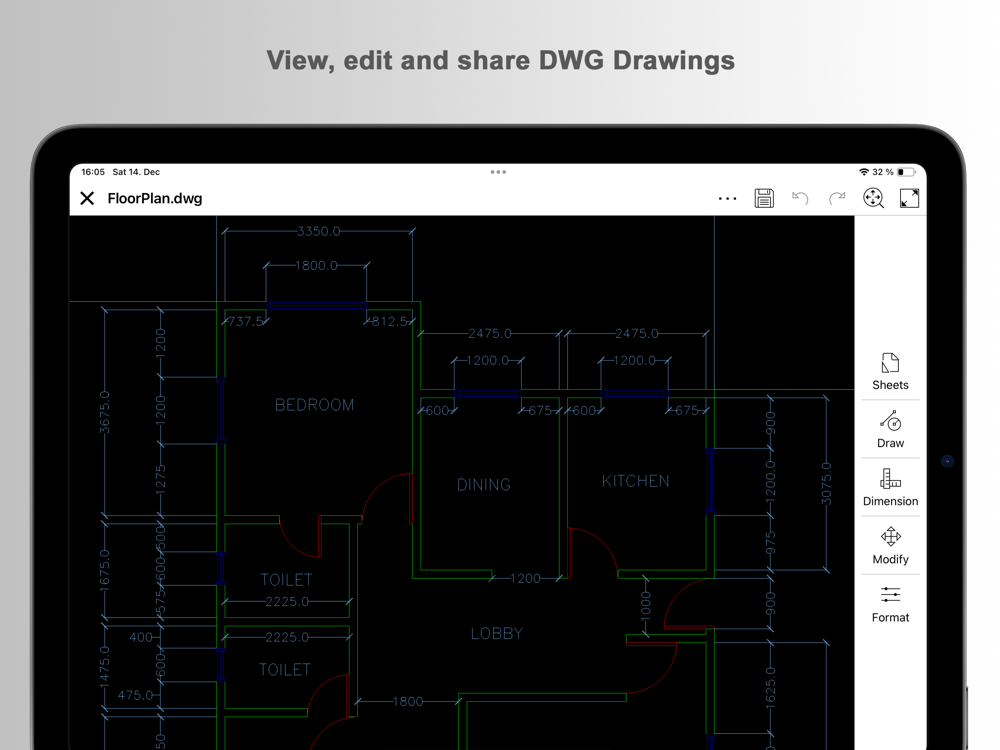Select the red kitchen door arc
1000x750 pixels.
(x=593, y=552)
